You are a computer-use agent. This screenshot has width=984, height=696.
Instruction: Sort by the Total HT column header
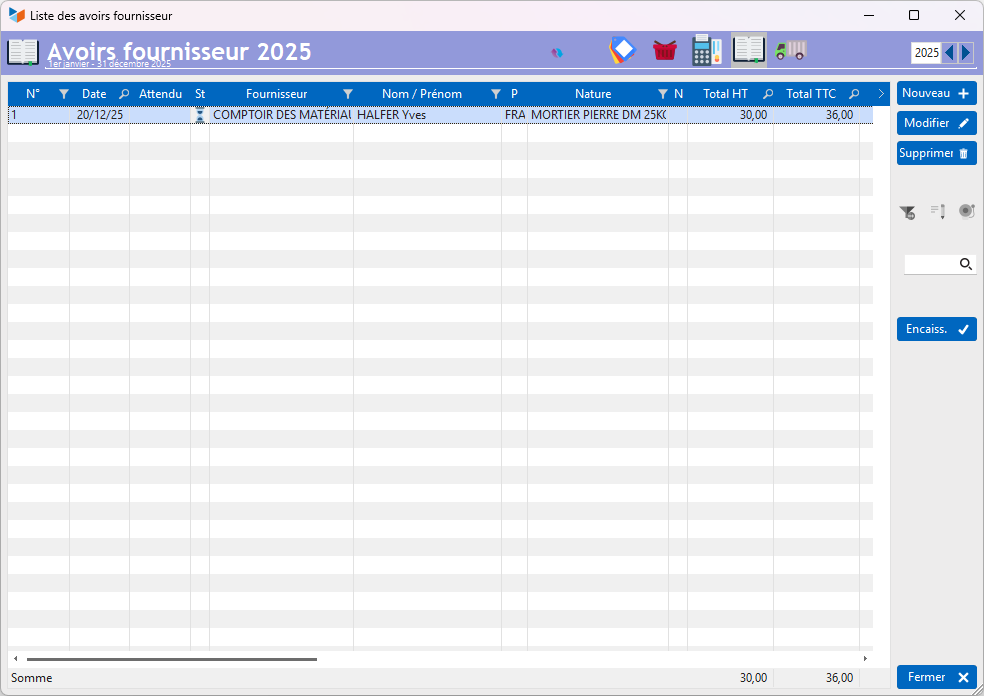[x=725, y=94]
